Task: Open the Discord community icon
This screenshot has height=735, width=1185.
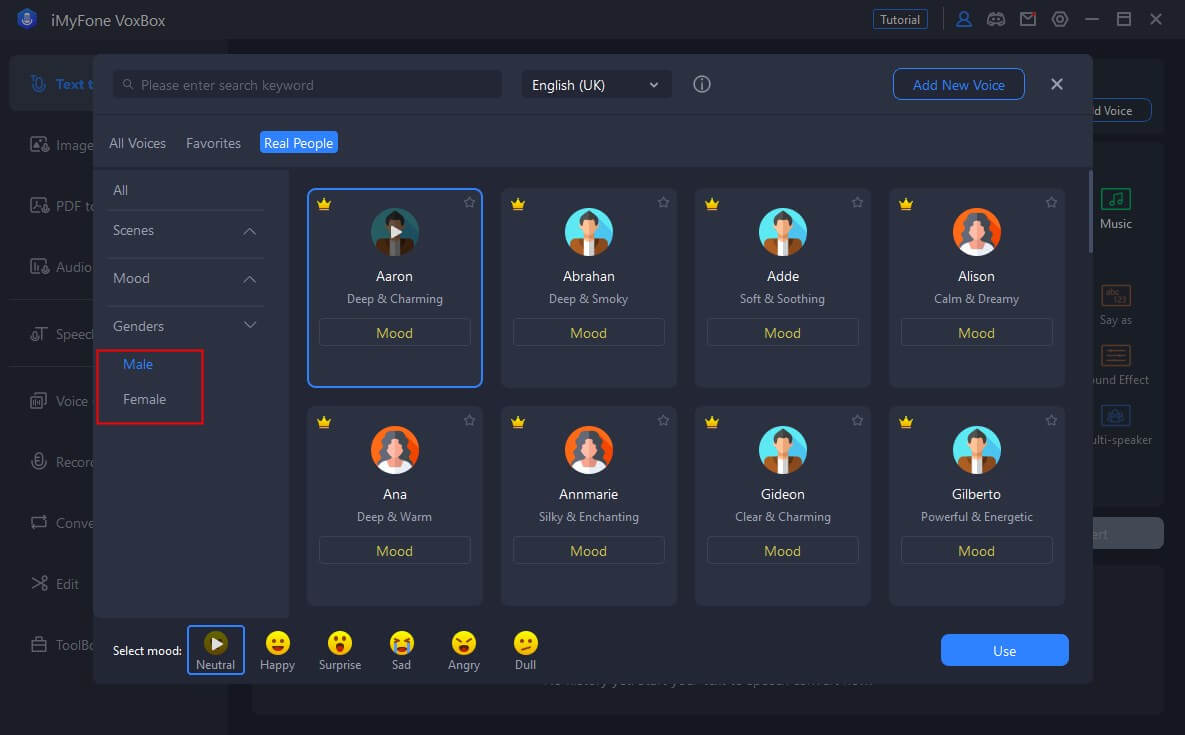Action: coord(996,20)
